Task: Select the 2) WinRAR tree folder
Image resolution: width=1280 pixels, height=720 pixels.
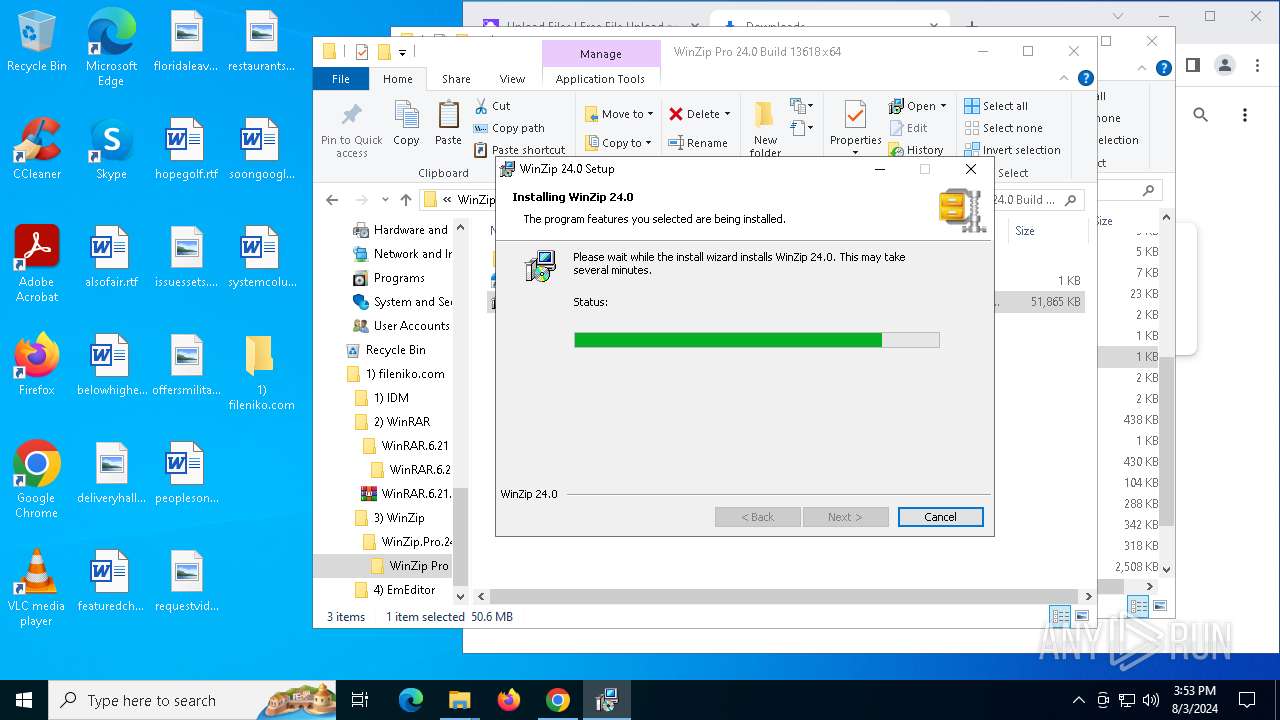Action: (x=392, y=422)
